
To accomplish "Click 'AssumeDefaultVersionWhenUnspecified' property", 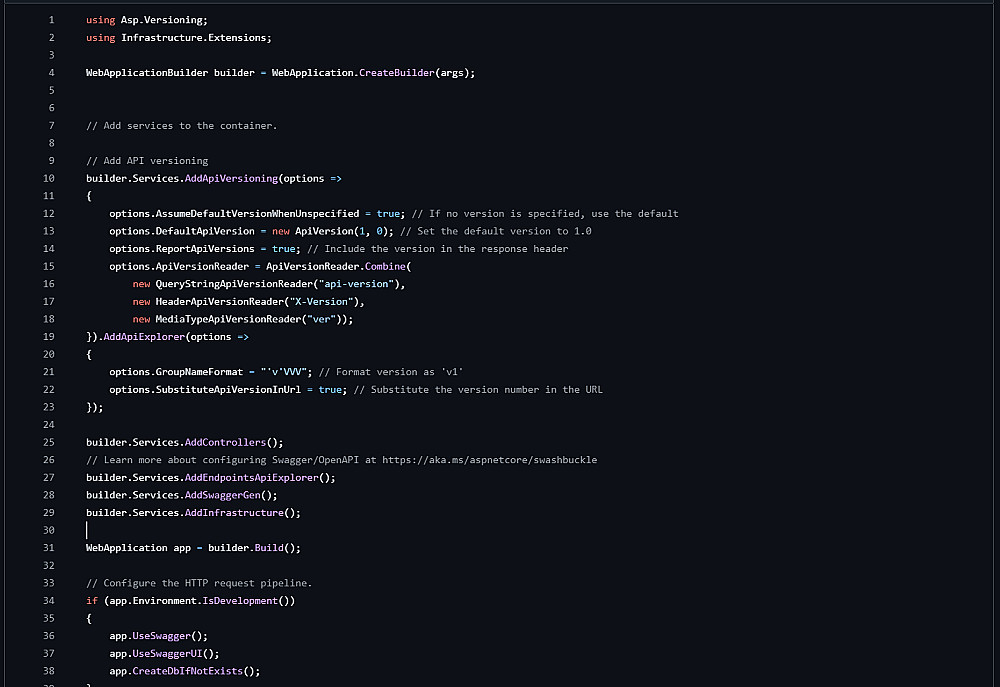I will tap(258, 214).
